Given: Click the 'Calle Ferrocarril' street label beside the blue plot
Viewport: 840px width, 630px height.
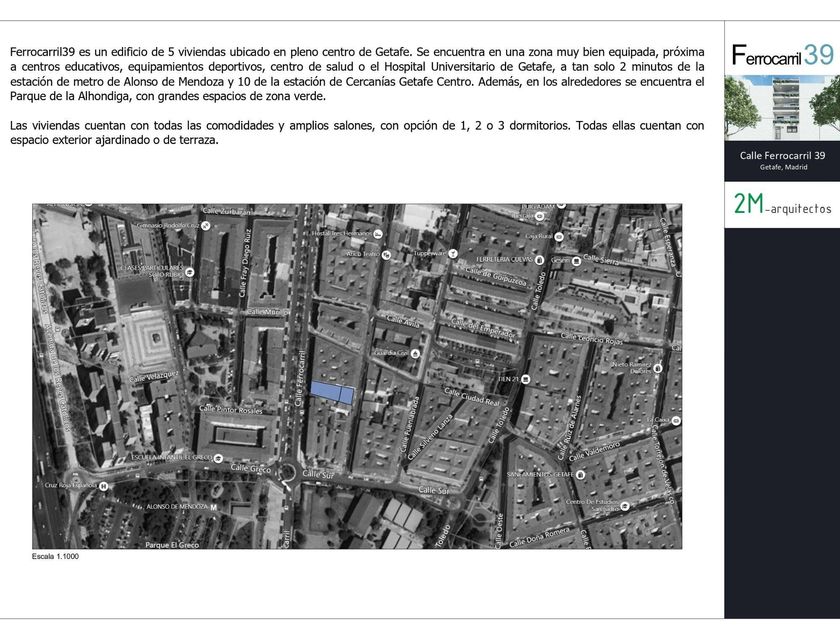Looking at the screenshot, I should [301, 377].
